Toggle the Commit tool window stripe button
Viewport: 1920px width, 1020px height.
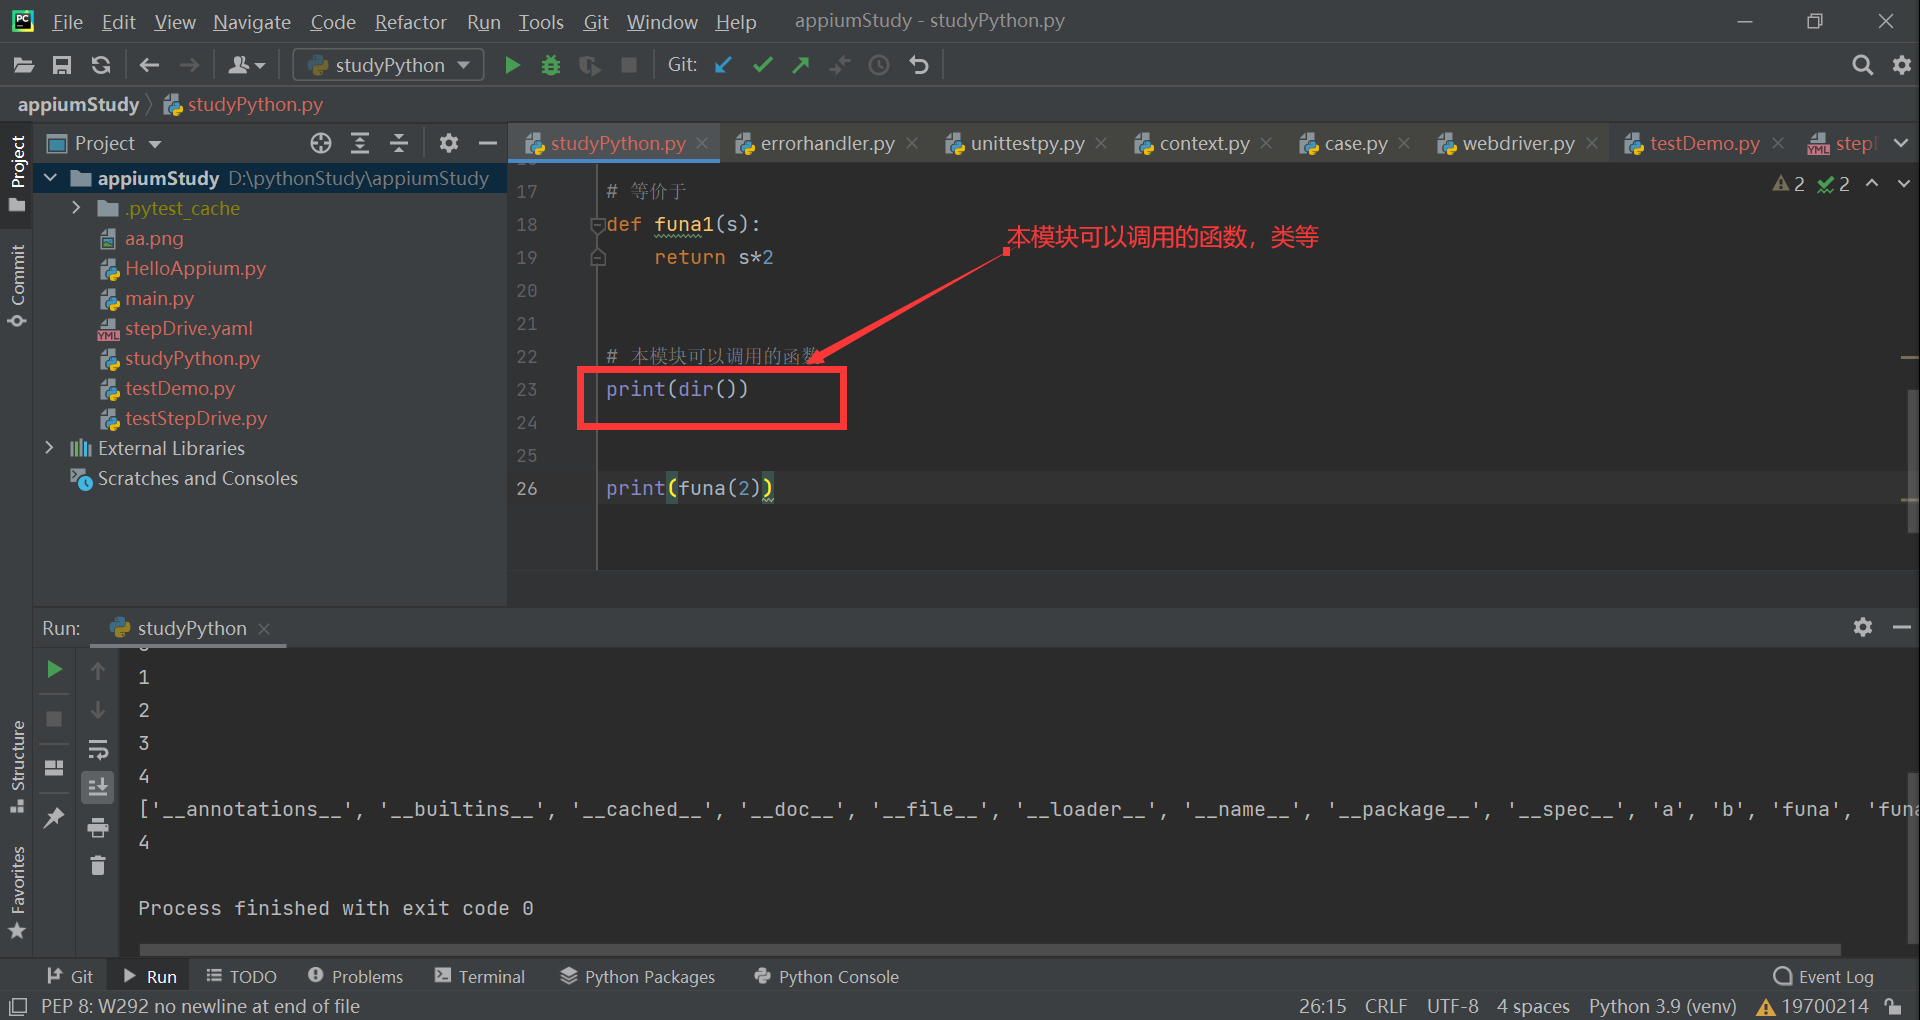tap(17, 285)
